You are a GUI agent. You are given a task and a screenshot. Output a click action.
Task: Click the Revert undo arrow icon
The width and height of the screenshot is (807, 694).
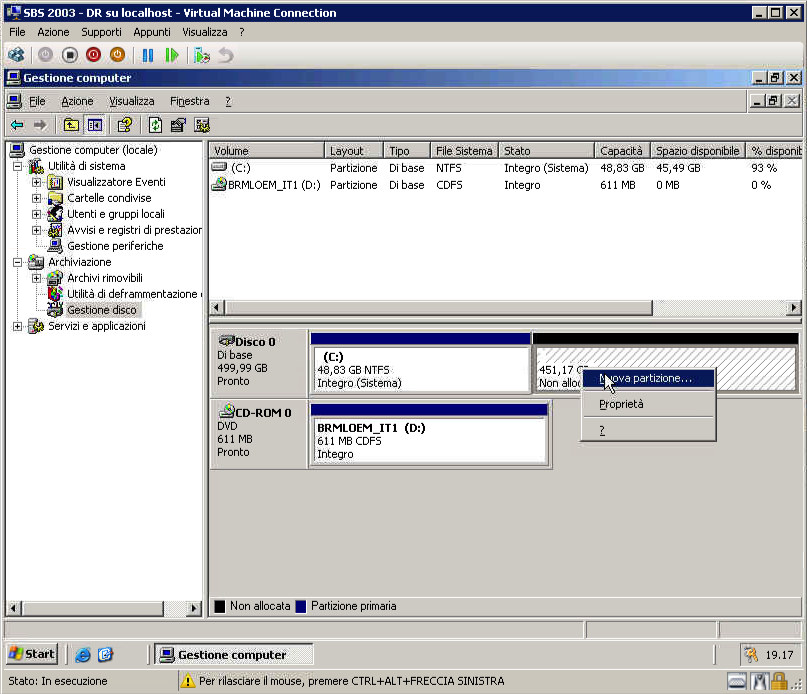click(226, 55)
